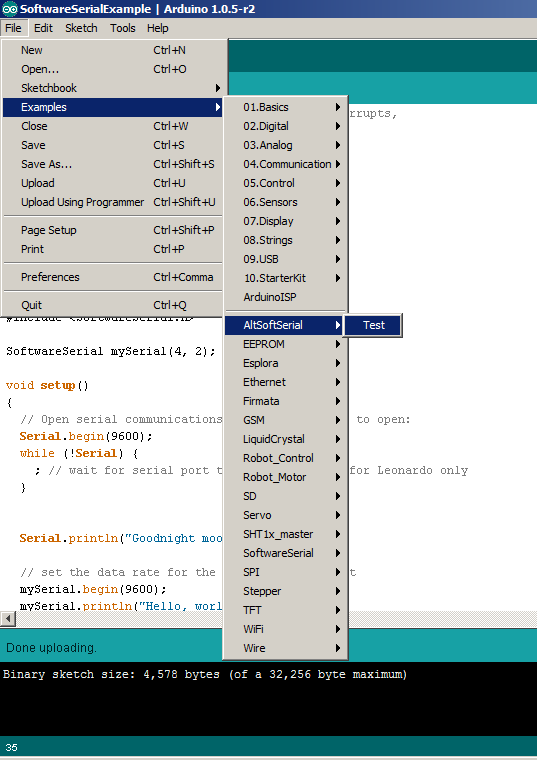Open Preferences from the File menu
Screen dimensions: 537x760
[x=112, y=277]
